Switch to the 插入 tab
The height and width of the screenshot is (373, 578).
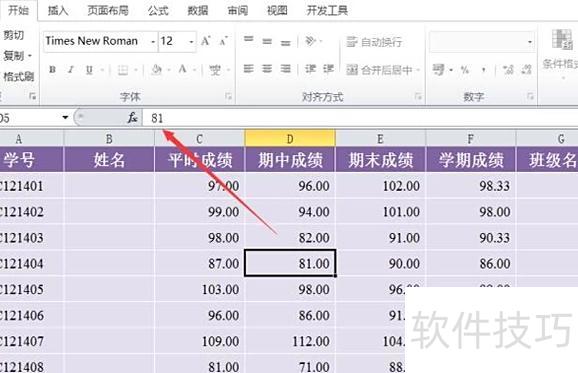[x=58, y=10]
